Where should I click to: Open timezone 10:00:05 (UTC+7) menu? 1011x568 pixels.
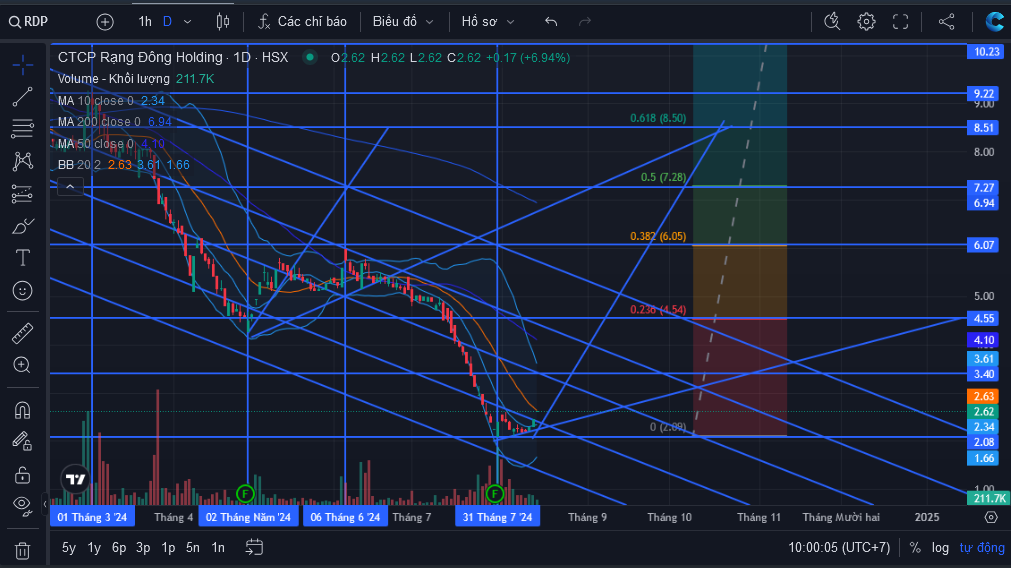pos(839,548)
